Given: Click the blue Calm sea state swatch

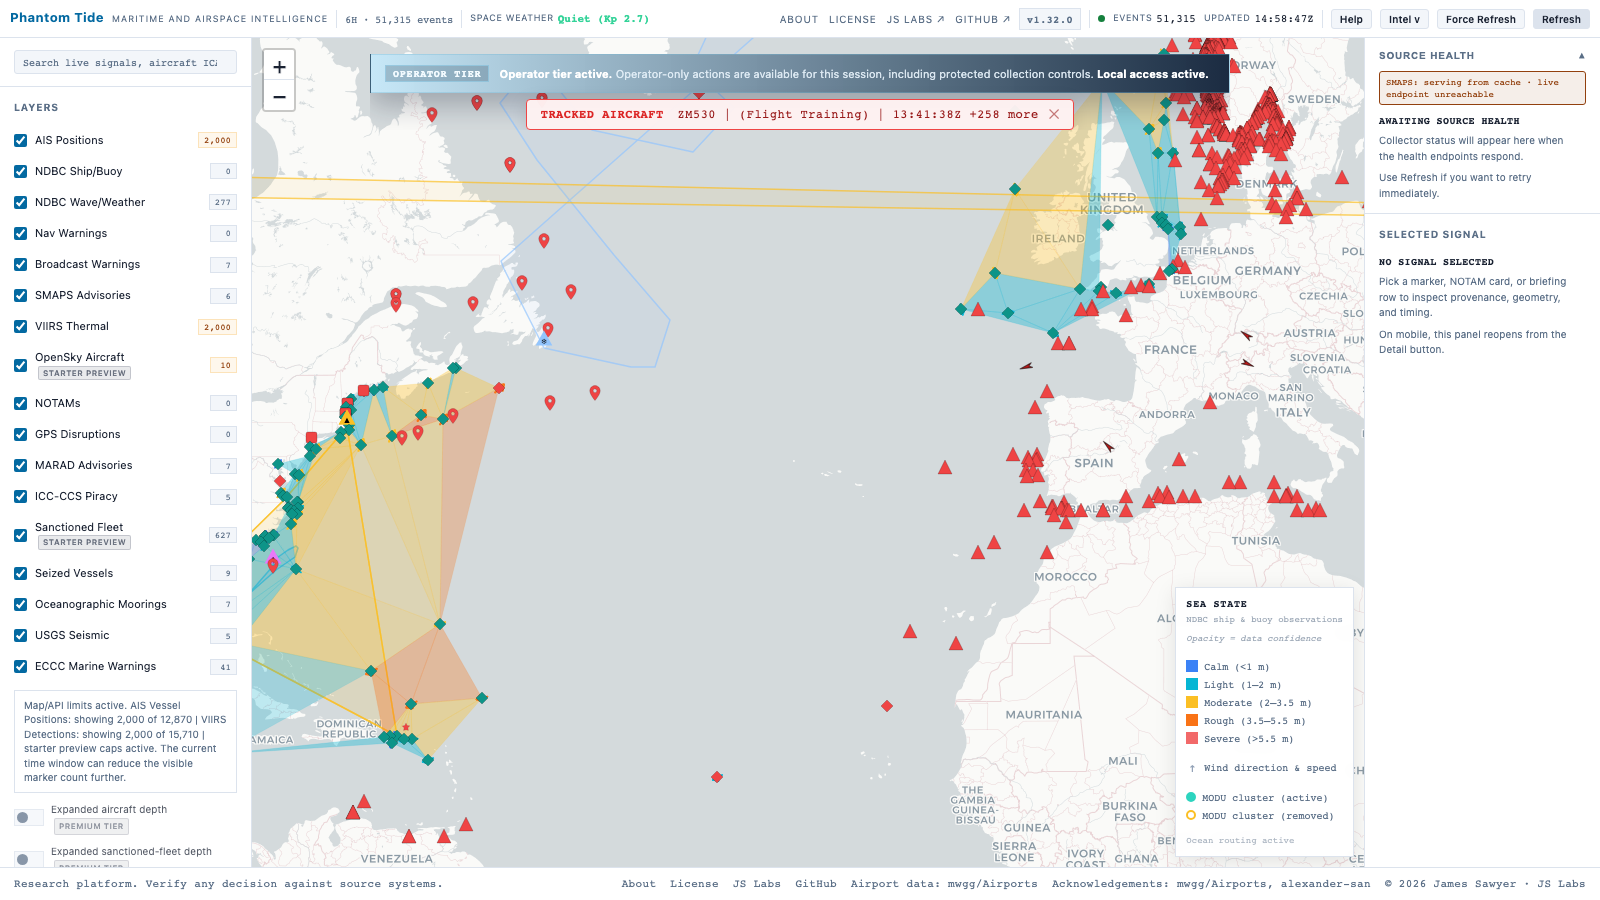Looking at the screenshot, I should pos(1192,666).
